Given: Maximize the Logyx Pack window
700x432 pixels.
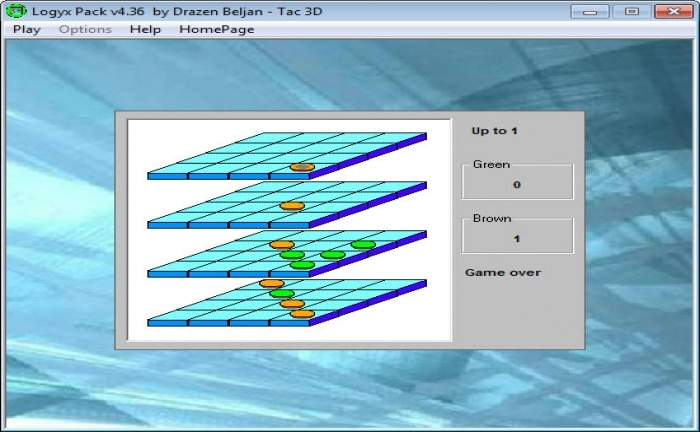Looking at the screenshot, I should click(x=631, y=11).
